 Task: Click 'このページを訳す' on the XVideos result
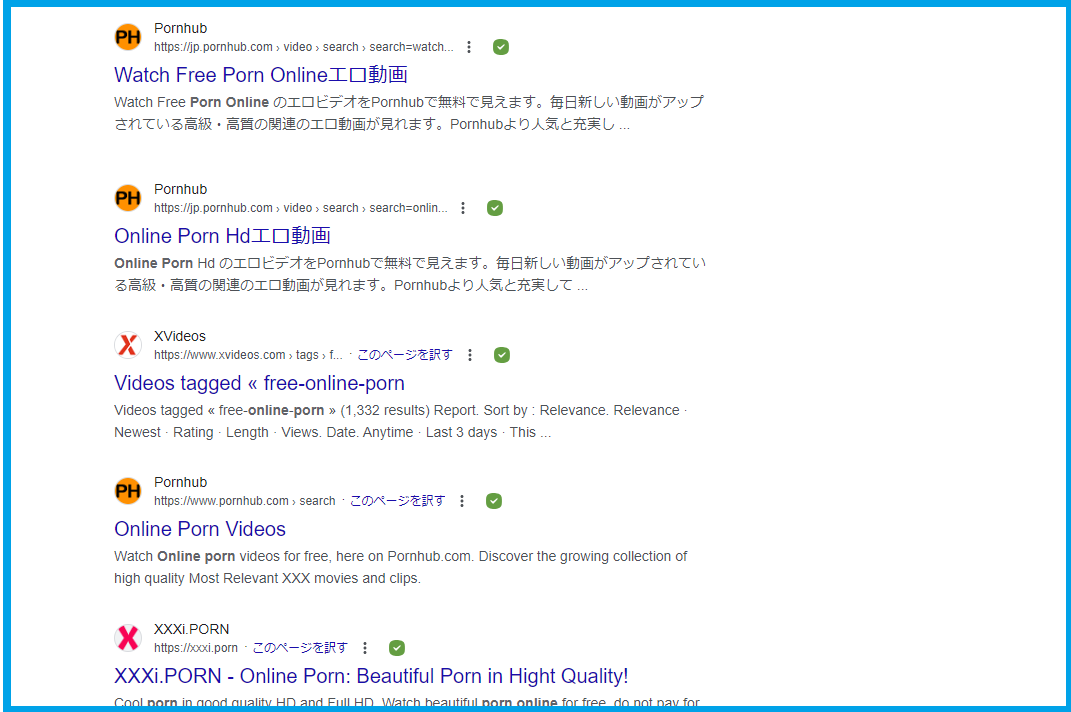coord(405,355)
